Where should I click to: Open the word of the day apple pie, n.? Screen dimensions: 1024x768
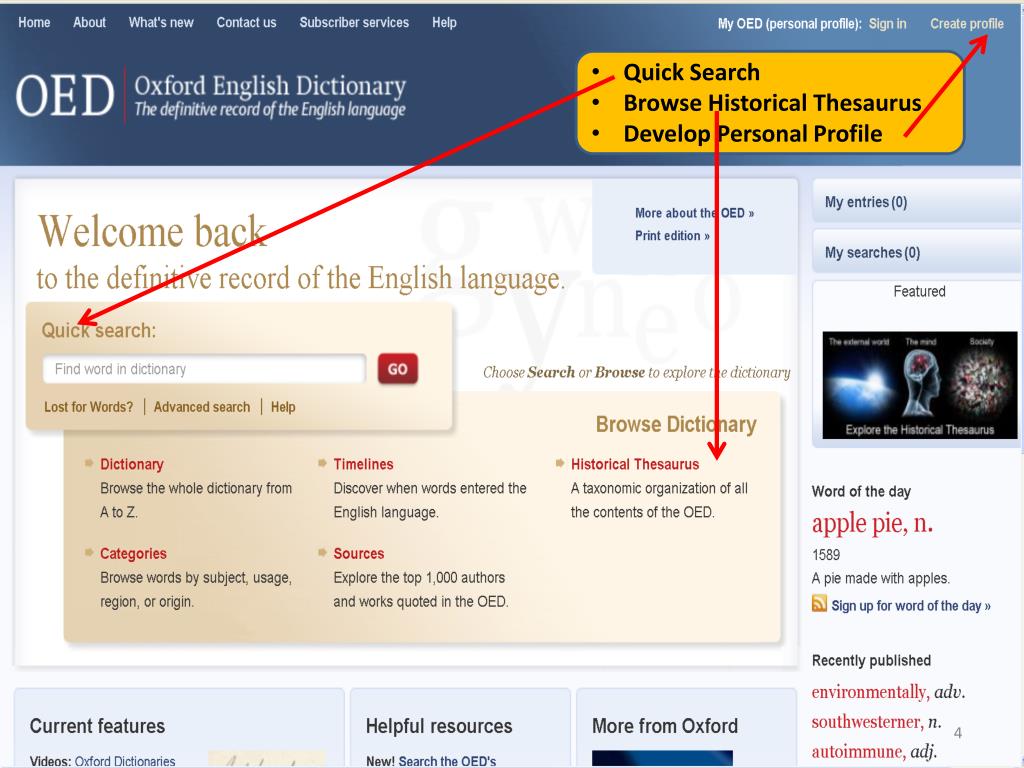tap(872, 523)
